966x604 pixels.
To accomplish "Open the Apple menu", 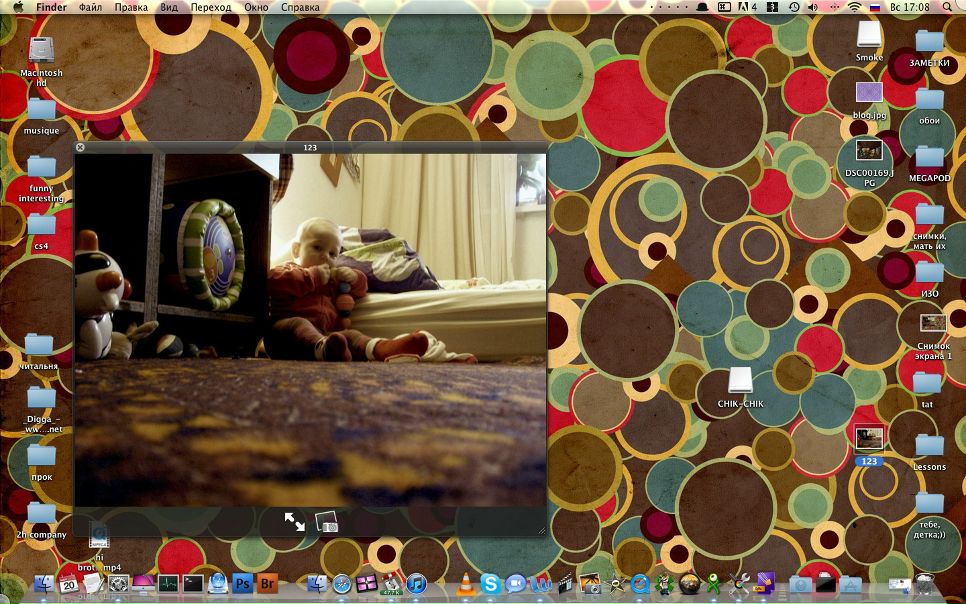I will 18,7.
